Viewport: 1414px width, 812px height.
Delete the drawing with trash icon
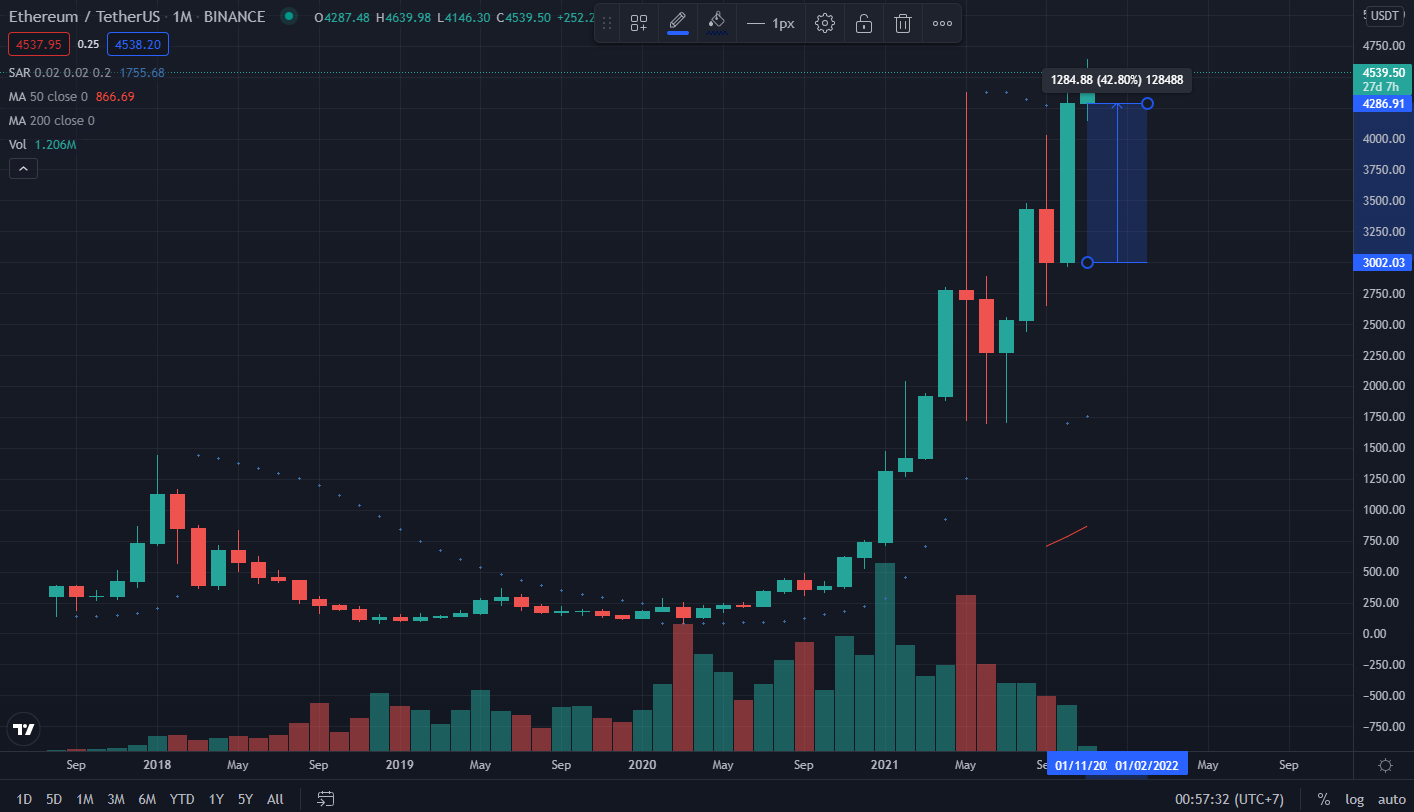point(903,23)
